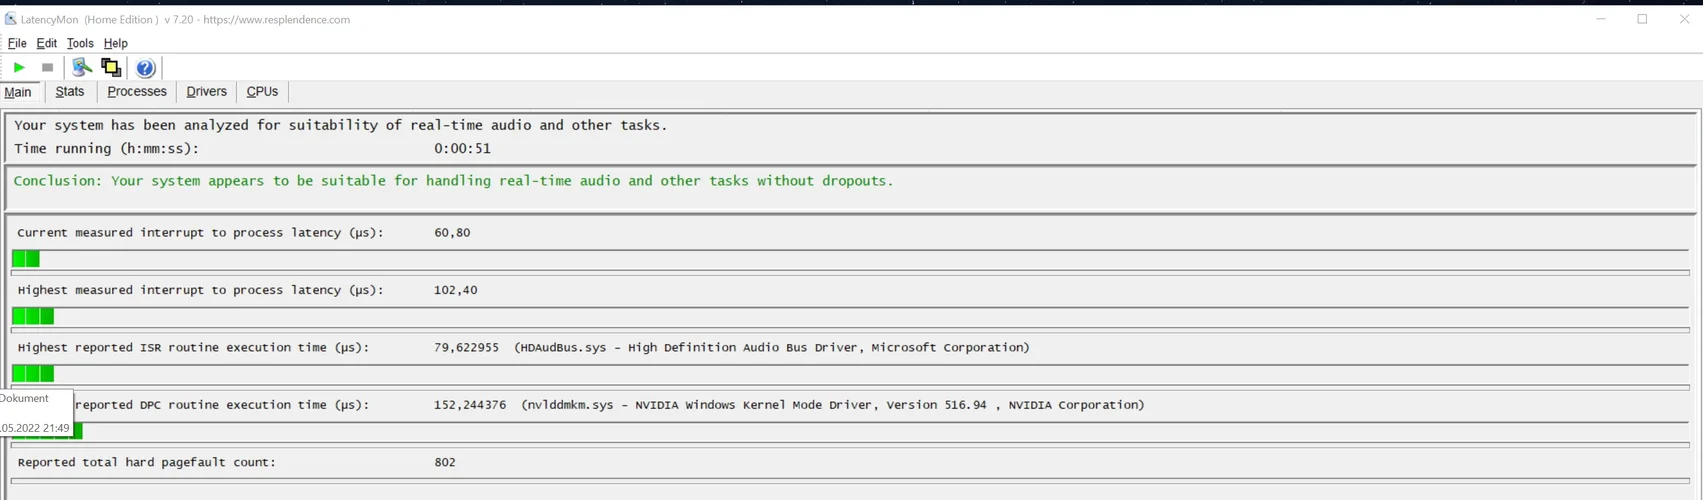Open the Tools menu
Viewport: 1703px width, 500px height.
coord(80,43)
